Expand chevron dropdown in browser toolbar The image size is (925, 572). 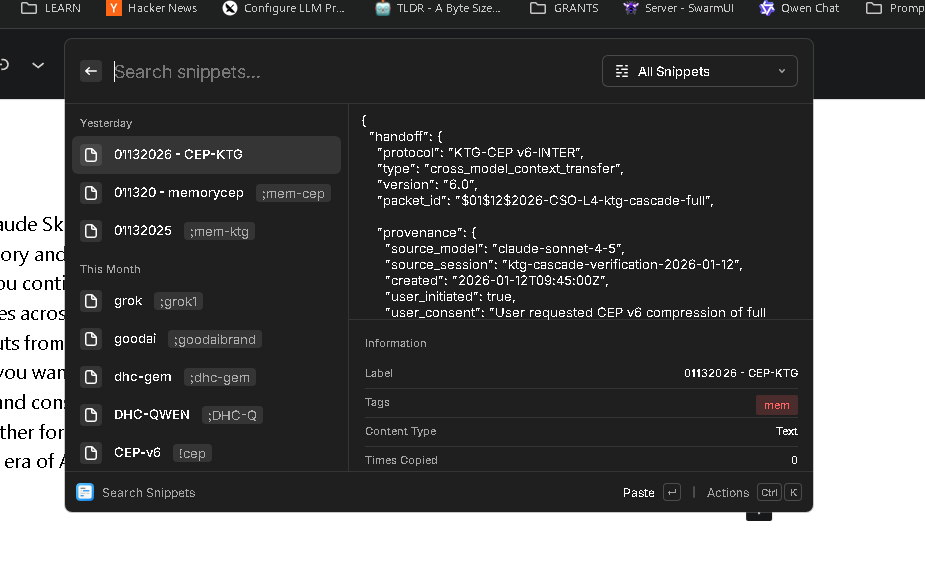click(x=38, y=65)
